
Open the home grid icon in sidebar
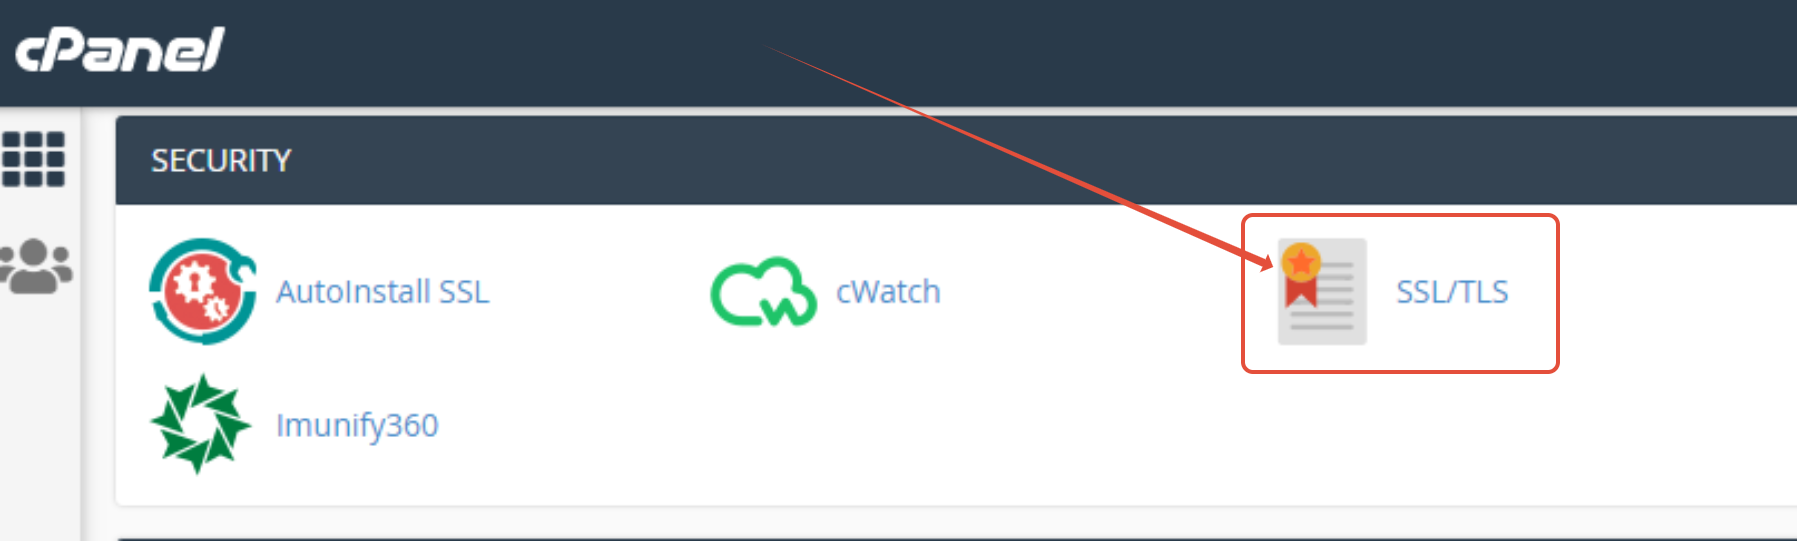(x=33, y=159)
